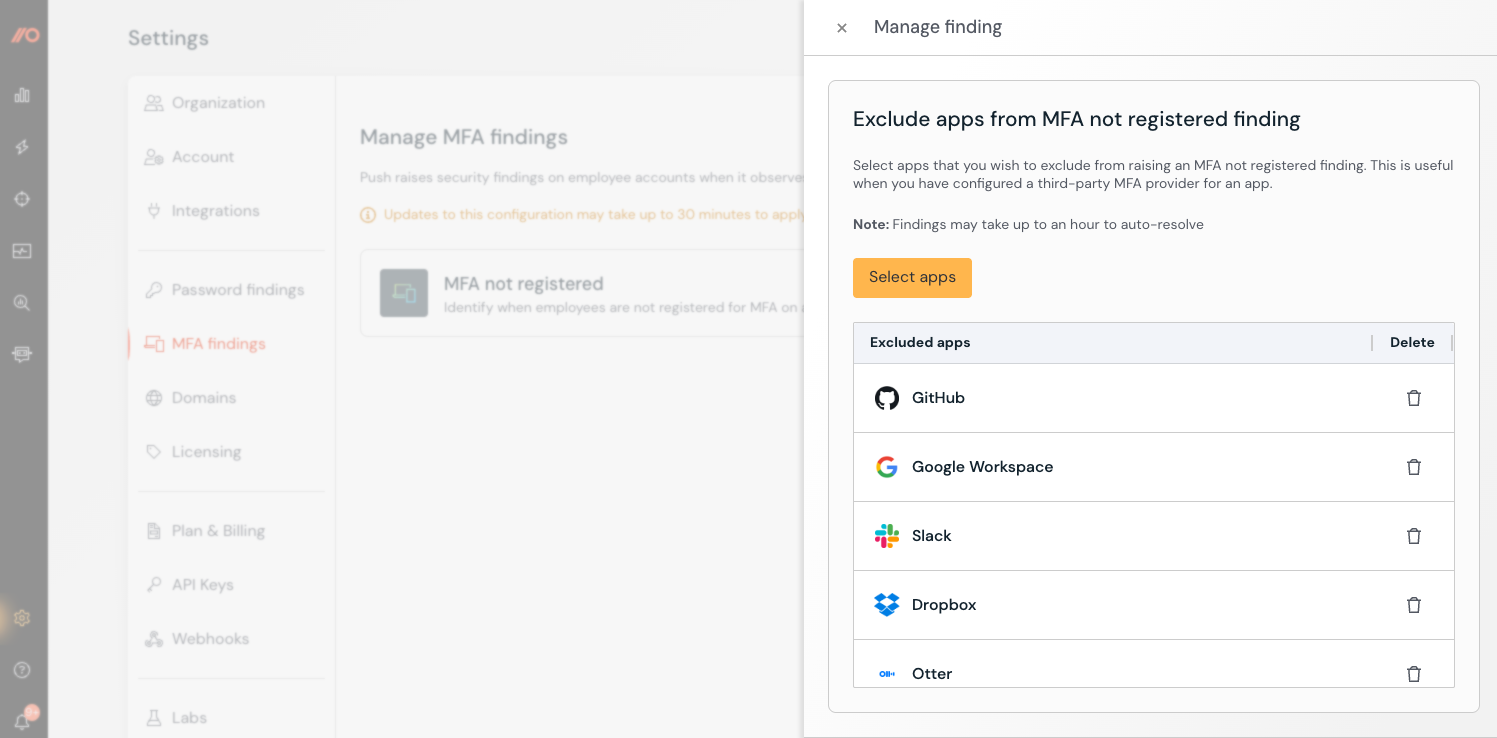This screenshot has width=1497, height=738.
Task: Delete Google Workspace from excluded apps
Action: pyautogui.click(x=1414, y=467)
